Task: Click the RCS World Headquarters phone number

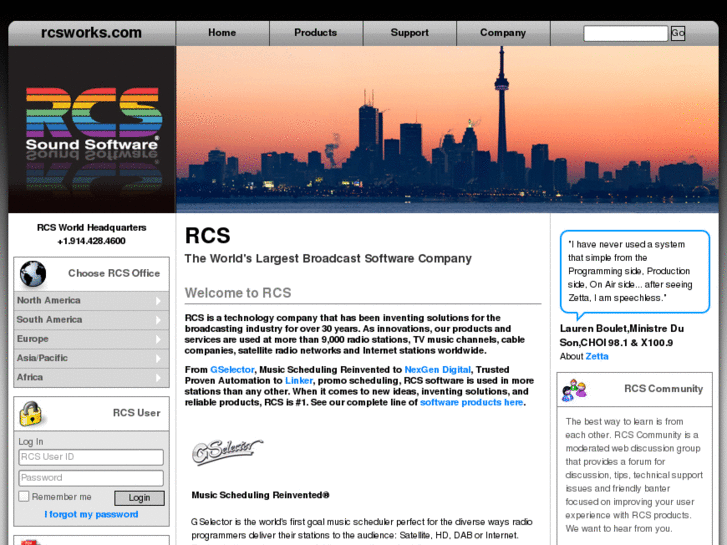Action: click(91, 241)
